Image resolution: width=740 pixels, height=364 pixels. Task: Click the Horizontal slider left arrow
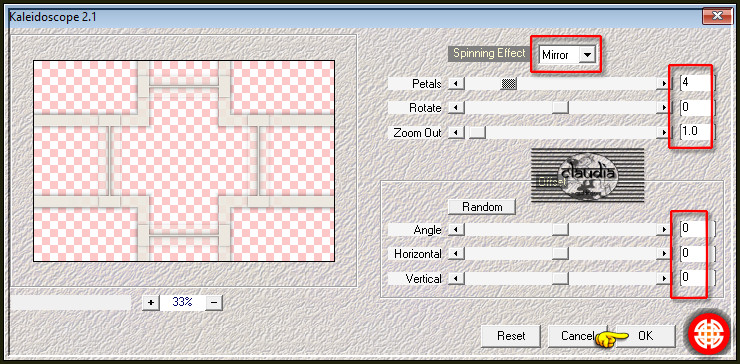(x=456, y=254)
